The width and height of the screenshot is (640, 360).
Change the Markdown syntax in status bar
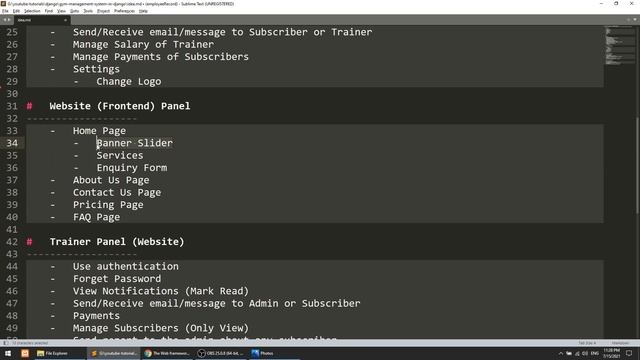tap(620, 343)
